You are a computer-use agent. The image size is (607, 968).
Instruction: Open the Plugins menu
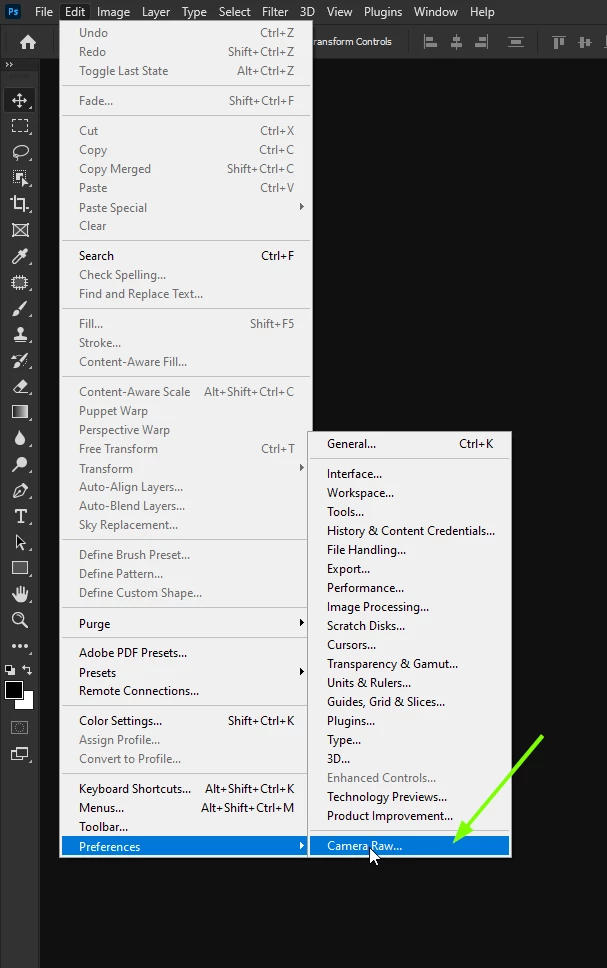(383, 12)
